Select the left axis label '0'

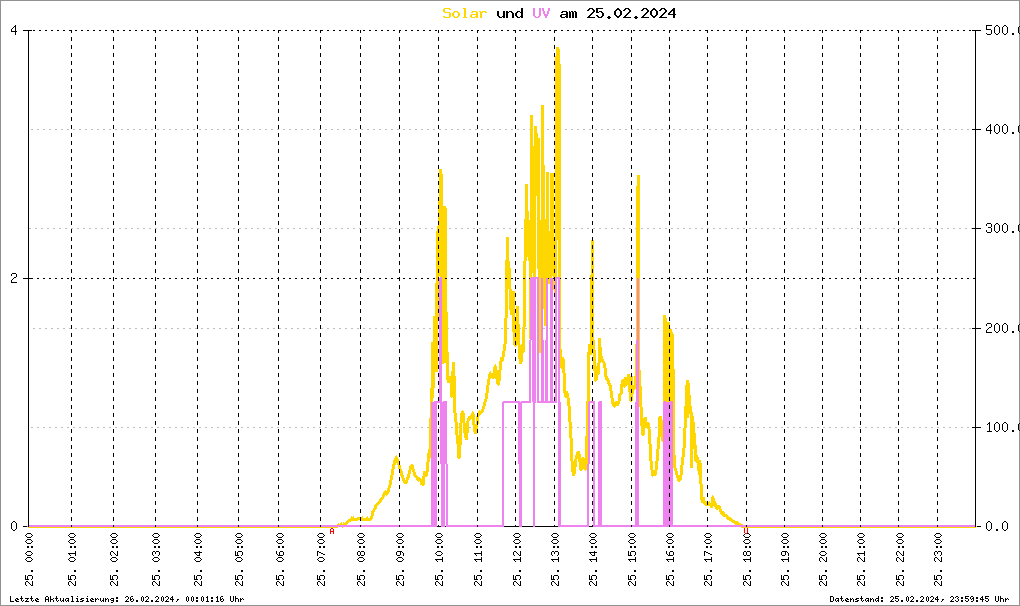point(14,526)
